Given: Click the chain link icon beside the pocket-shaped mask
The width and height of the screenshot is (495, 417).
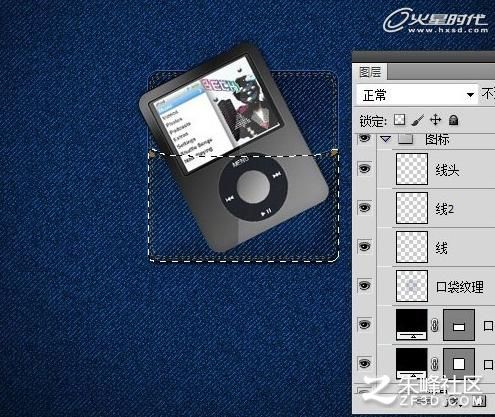Looking at the screenshot, I should point(435,325).
